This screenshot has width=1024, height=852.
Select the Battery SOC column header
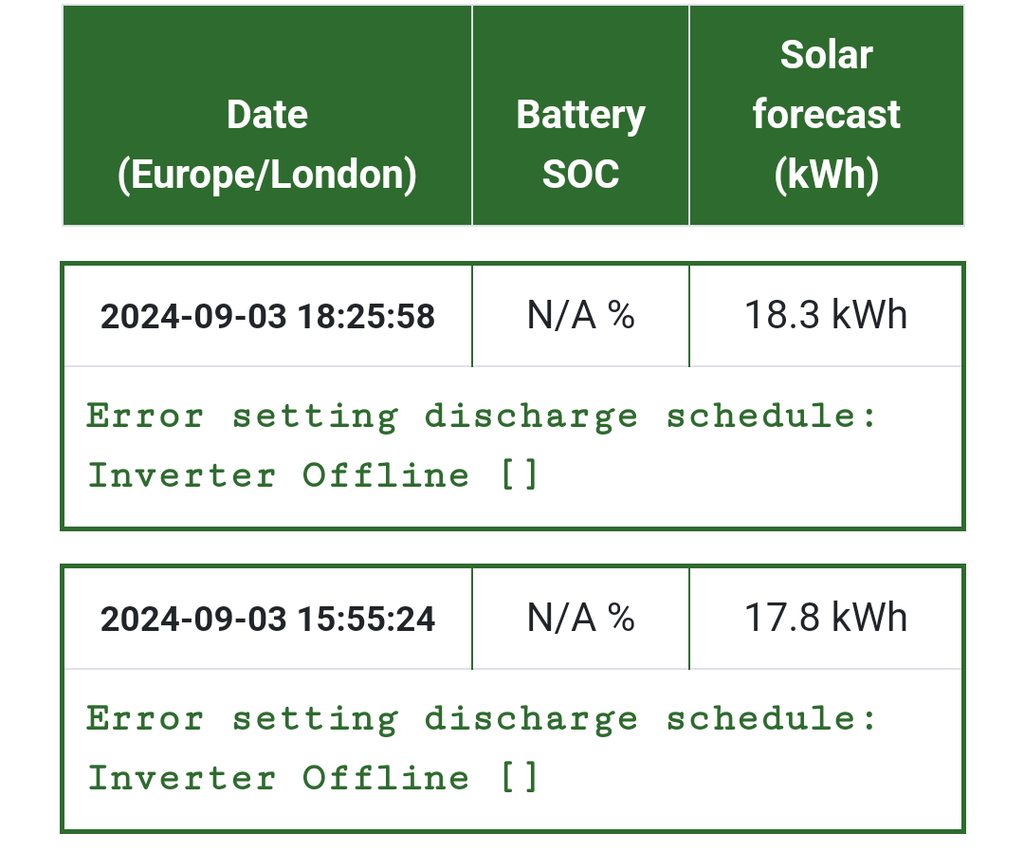tap(580, 145)
